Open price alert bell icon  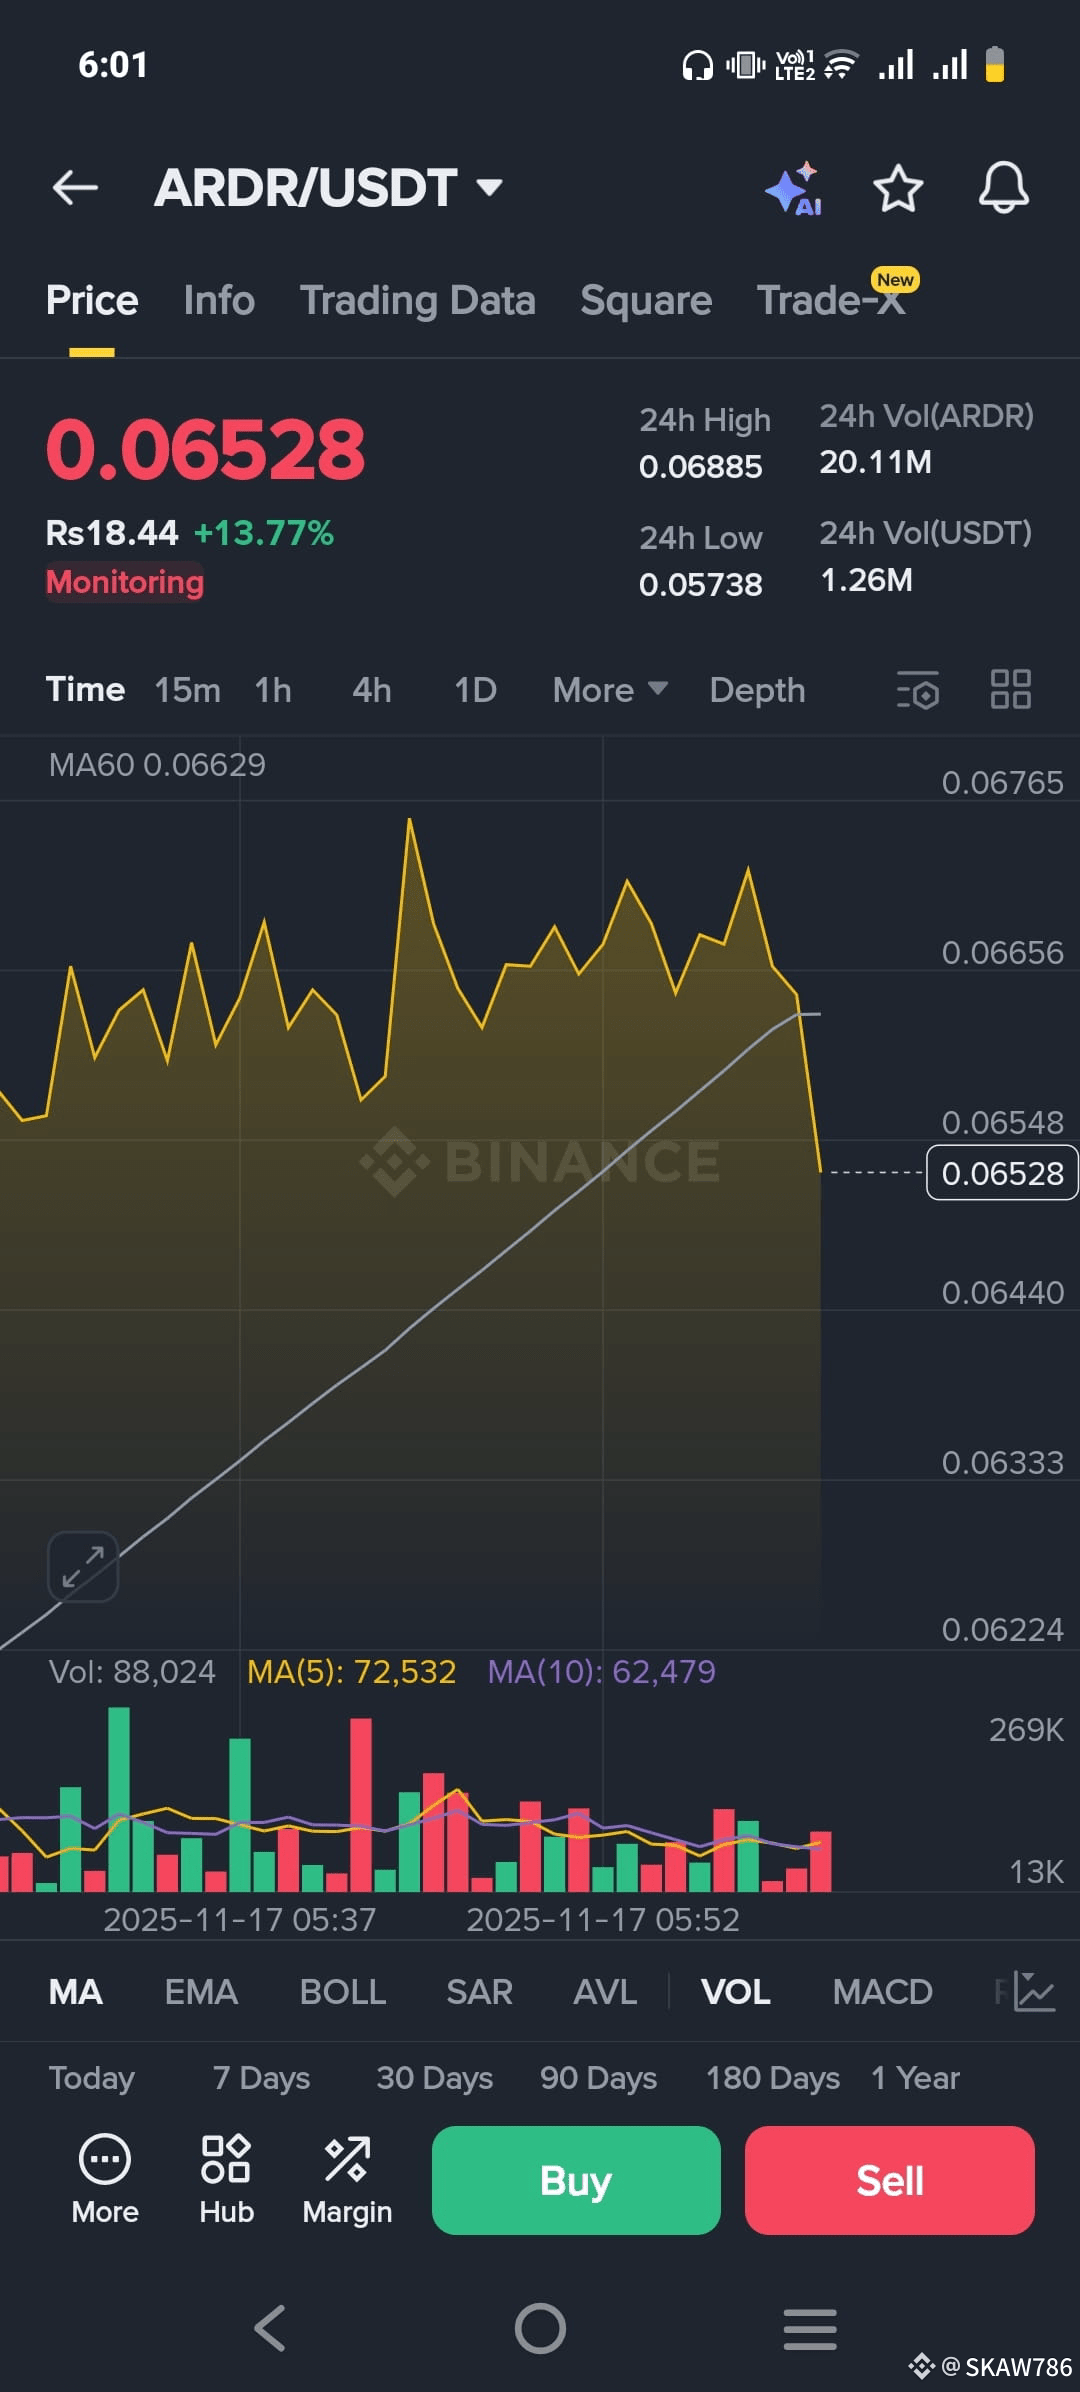pyautogui.click(x=1003, y=187)
